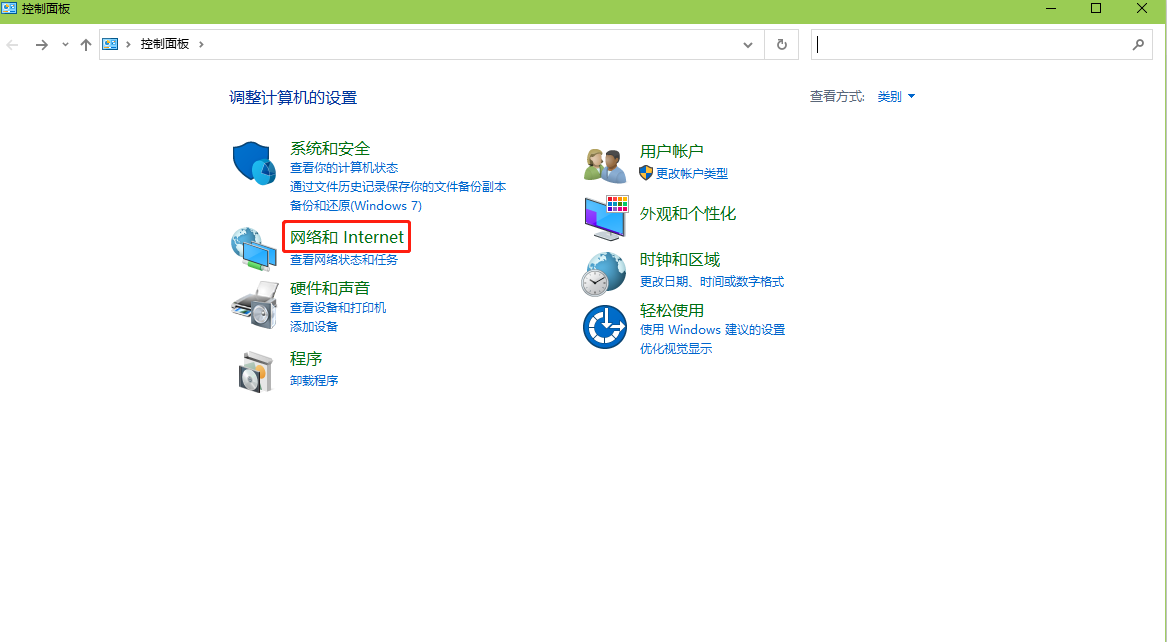The image size is (1167, 642).
Task: Click 查看设备和打印机 link
Action: 338,308
